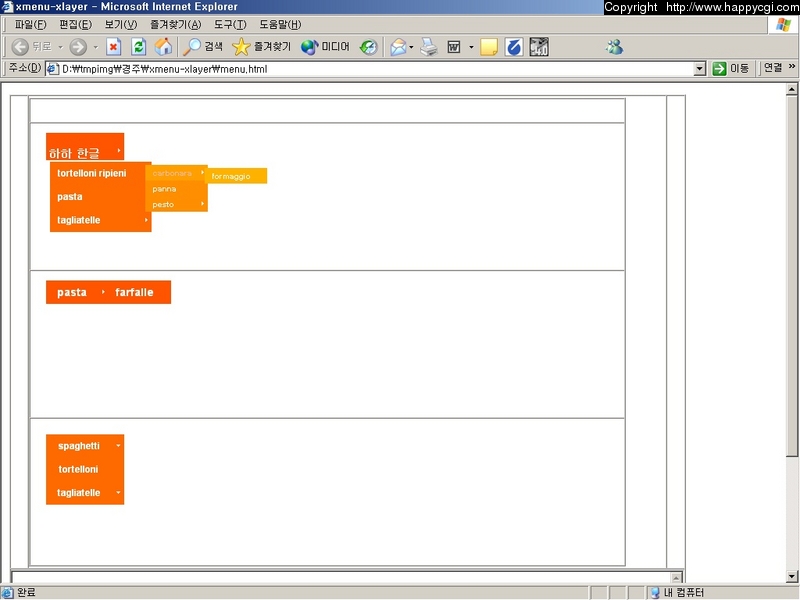Click the Print icon

(x=429, y=47)
